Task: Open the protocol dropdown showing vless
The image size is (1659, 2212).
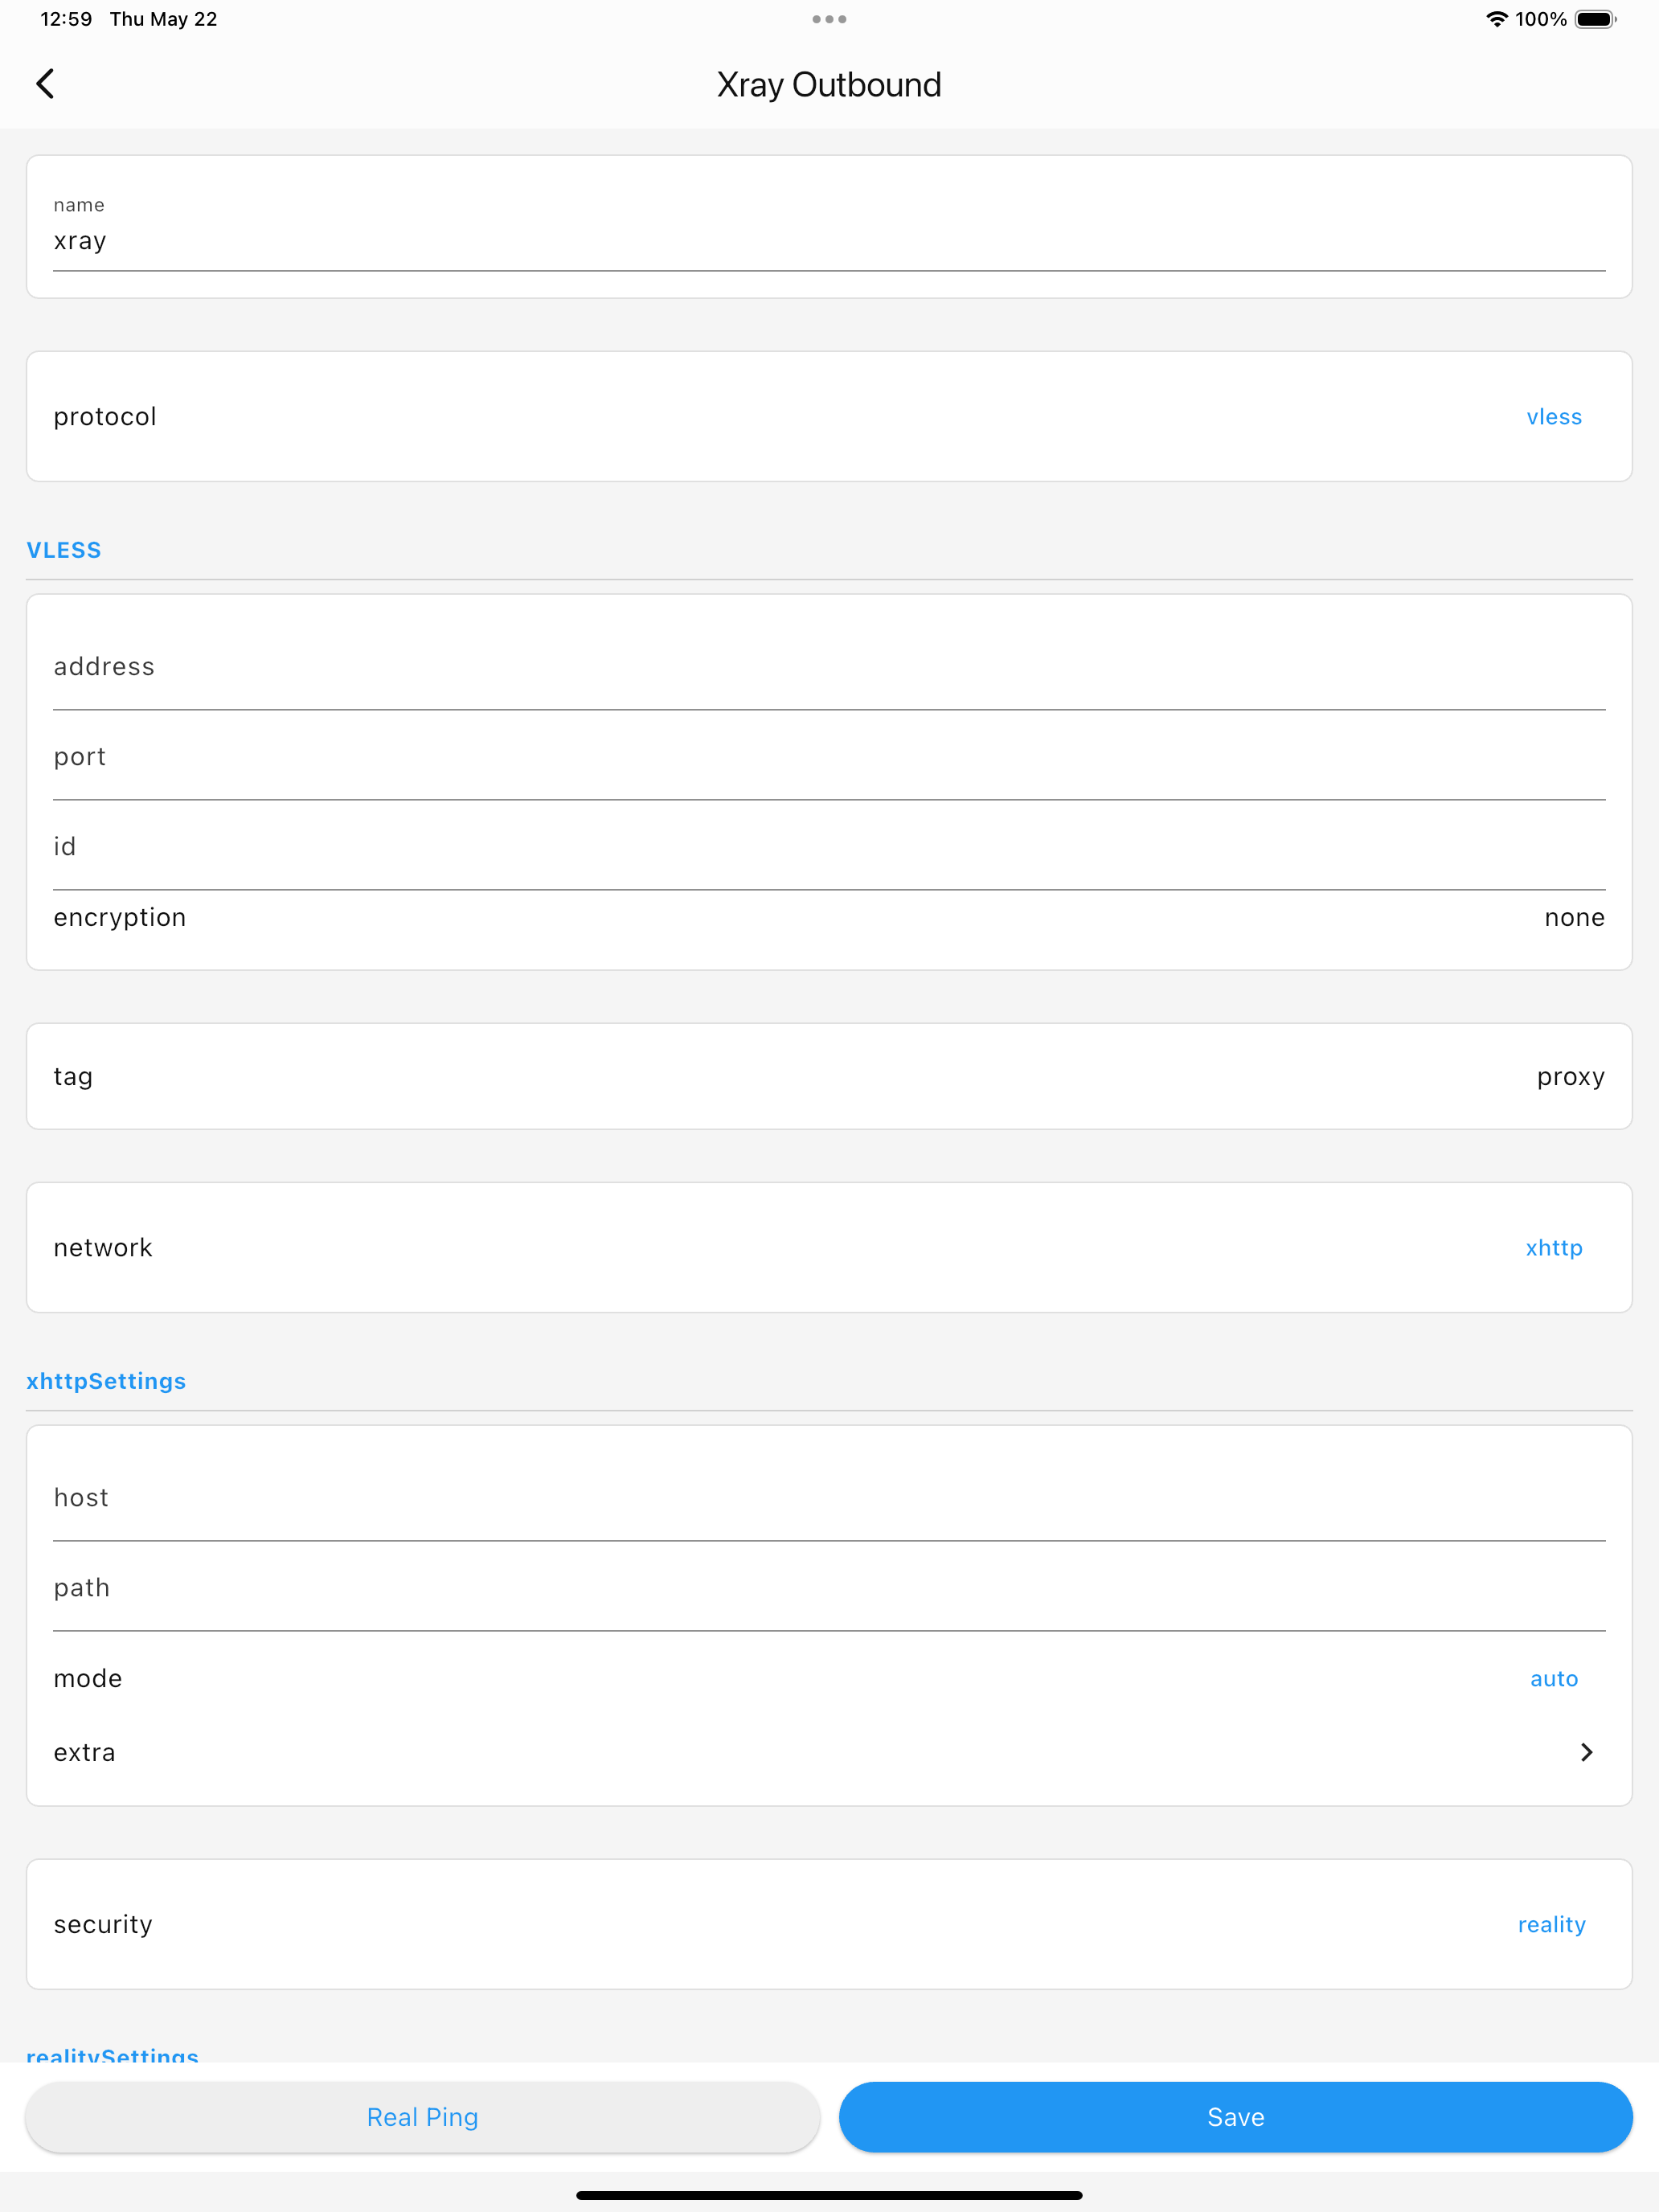Action: pos(1554,417)
